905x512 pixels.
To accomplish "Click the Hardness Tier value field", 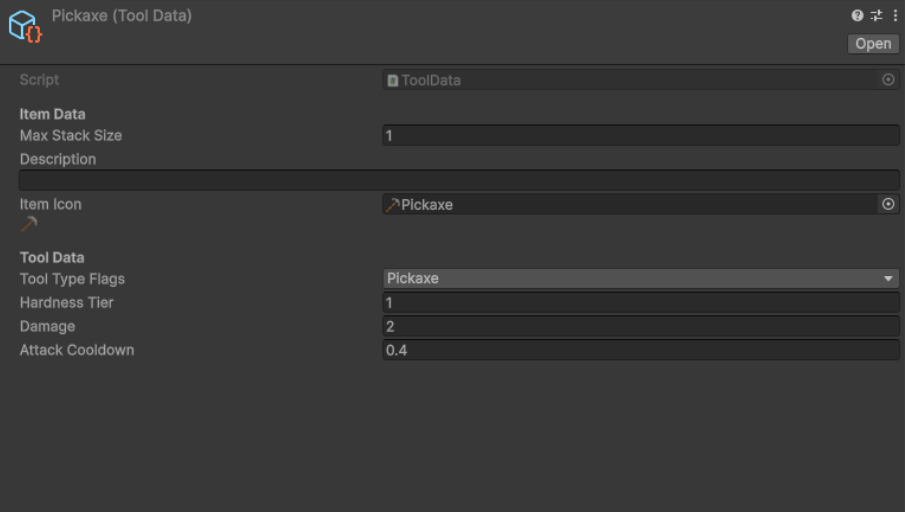I will coord(640,303).
